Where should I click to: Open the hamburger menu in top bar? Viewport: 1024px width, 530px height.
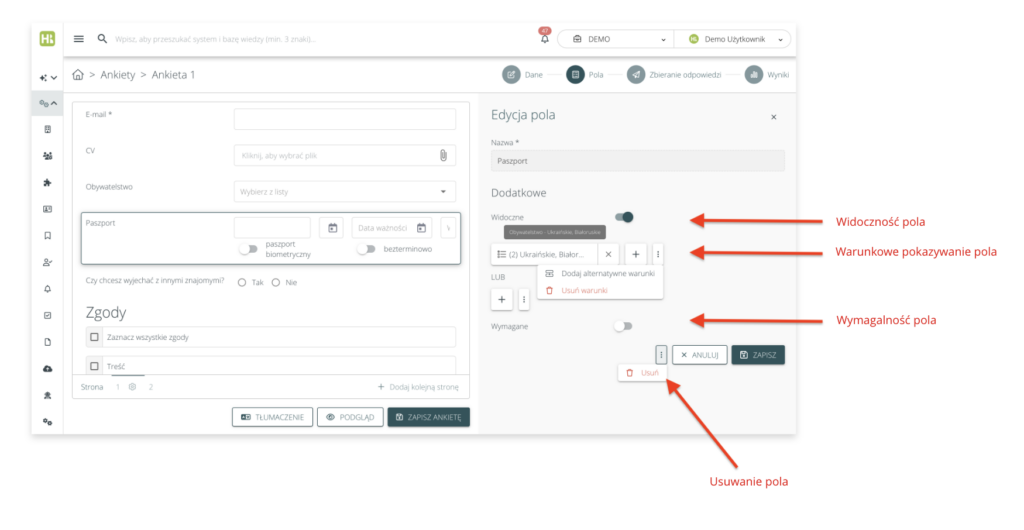click(79, 39)
